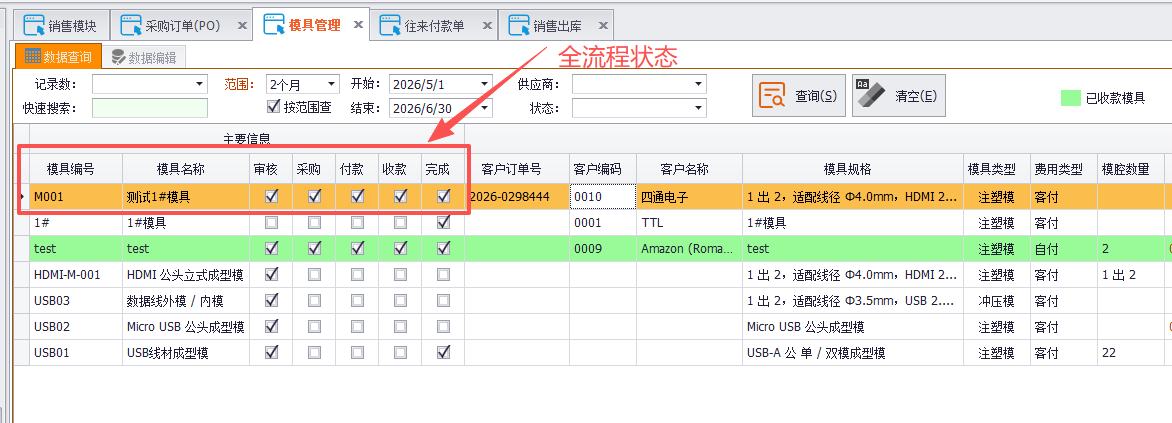The width and height of the screenshot is (1172, 423).
Task: Switch to the 销售模块 tab
Action: point(61,25)
